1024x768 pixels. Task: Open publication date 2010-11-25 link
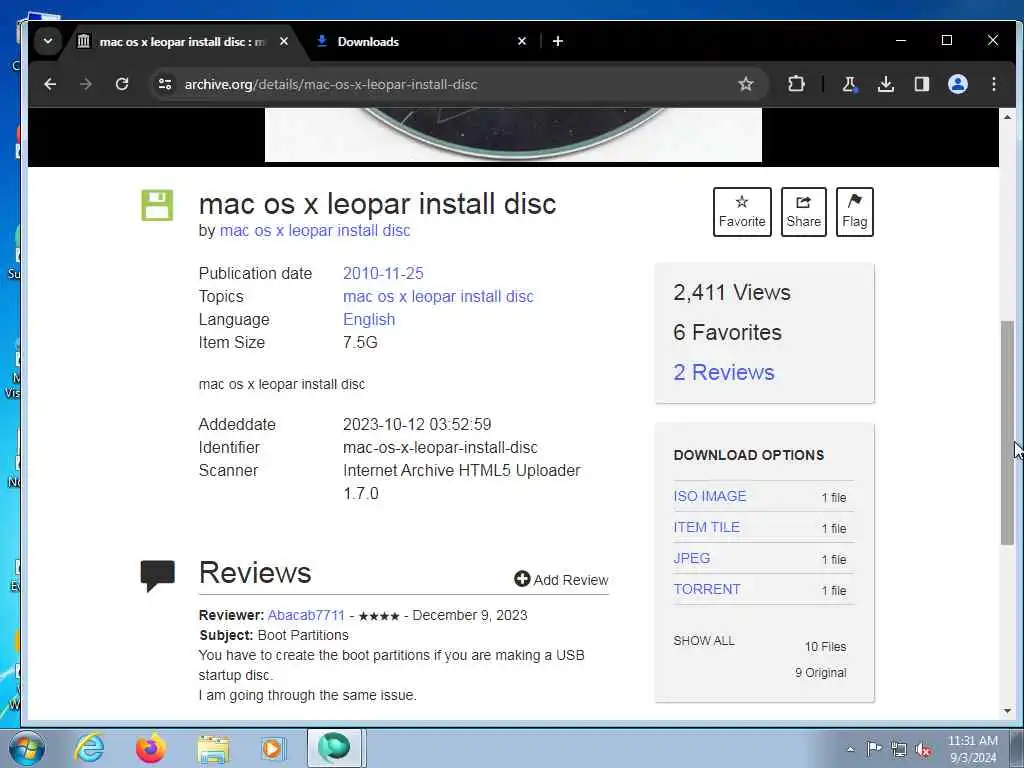click(x=383, y=273)
